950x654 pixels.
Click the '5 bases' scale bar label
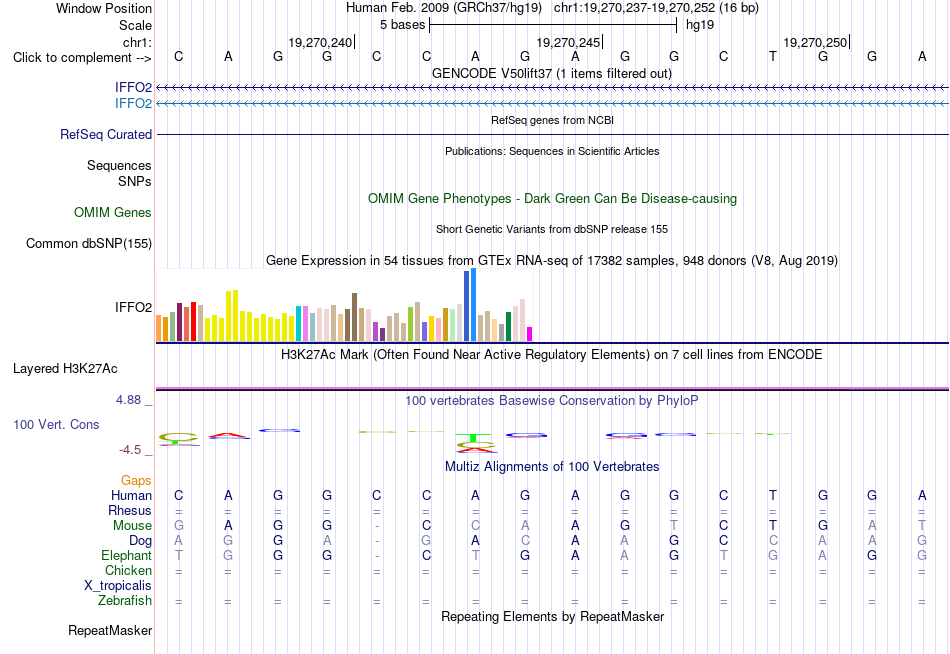[x=402, y=25]
